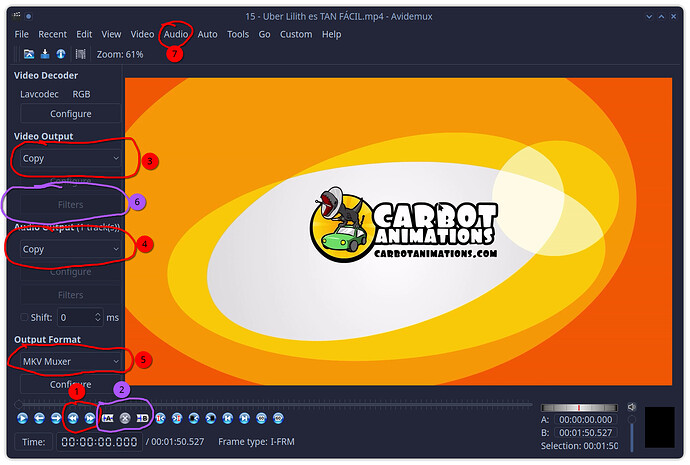690x465 pixels.
Task: Click the black audio meter box
Action: point(659,427)
